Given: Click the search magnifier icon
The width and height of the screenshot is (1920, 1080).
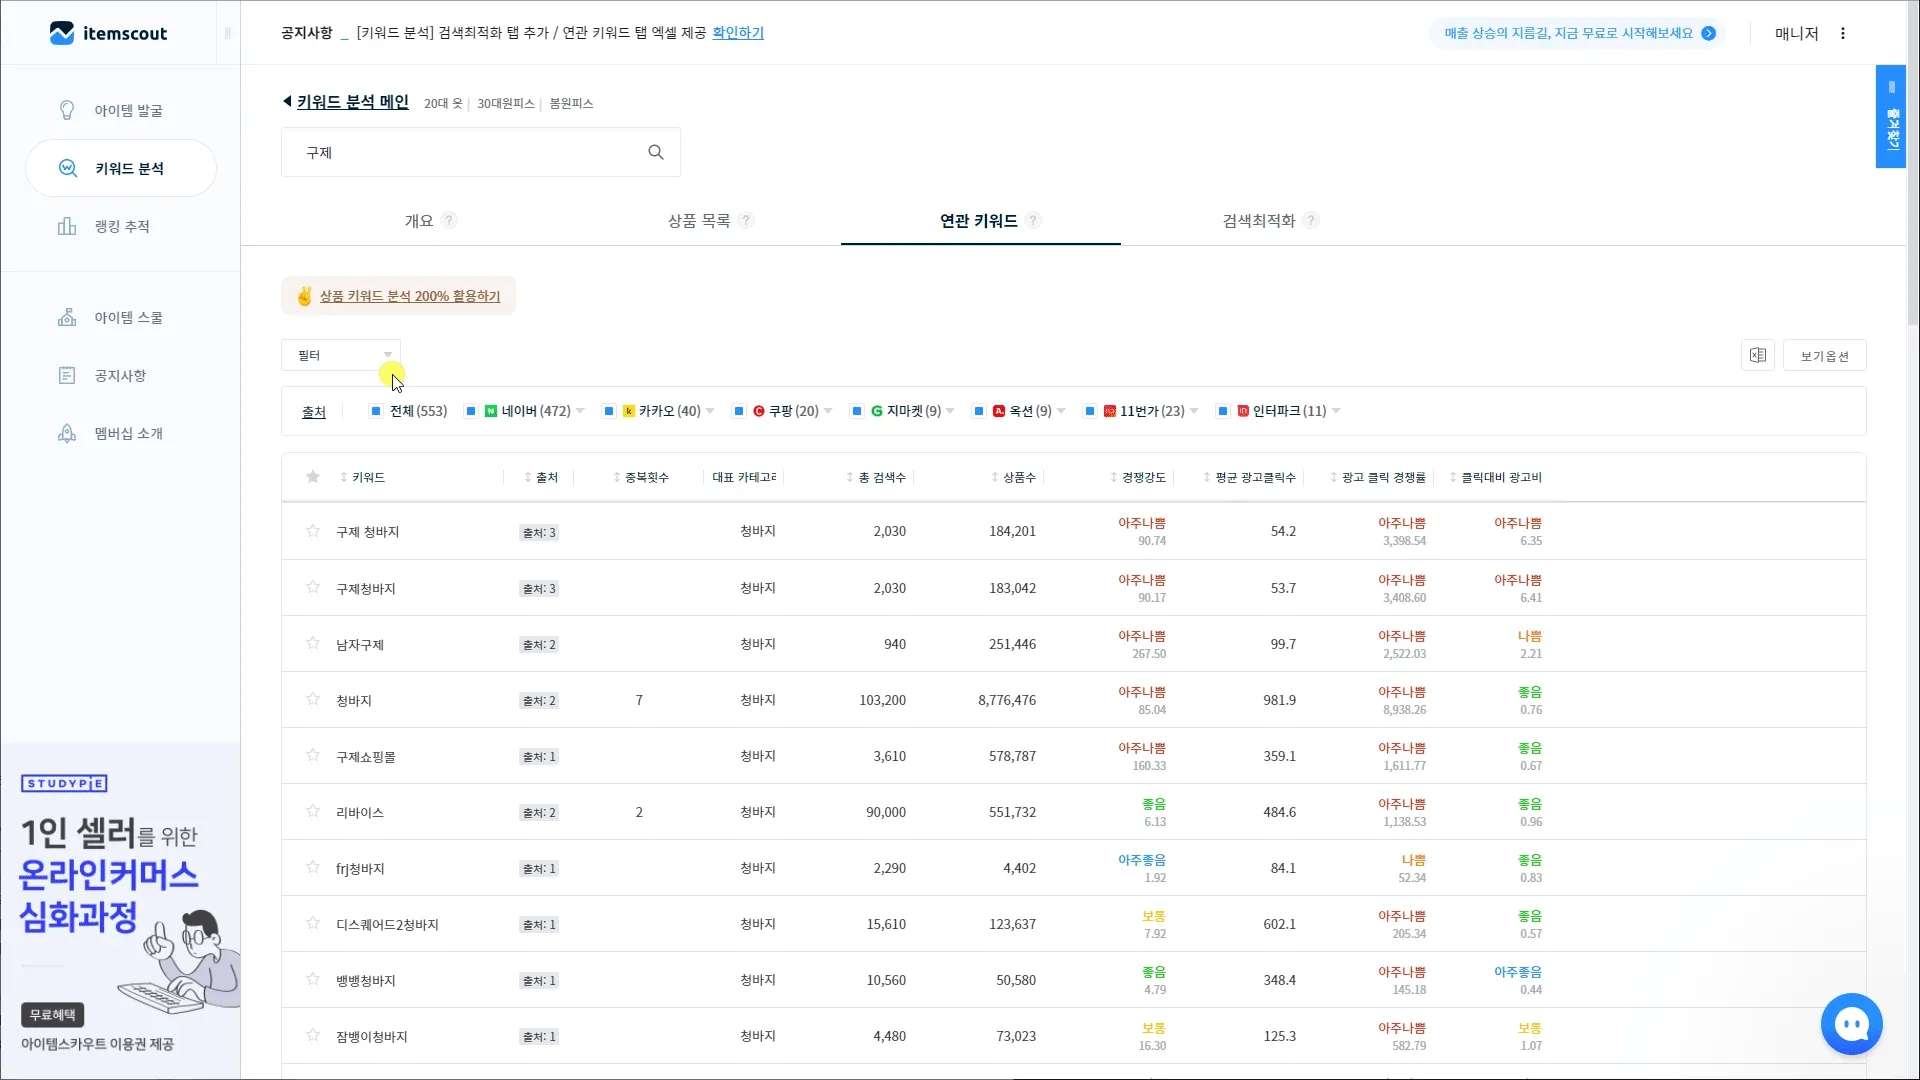Looking at the screenshot, I should [x=656, y=152].
